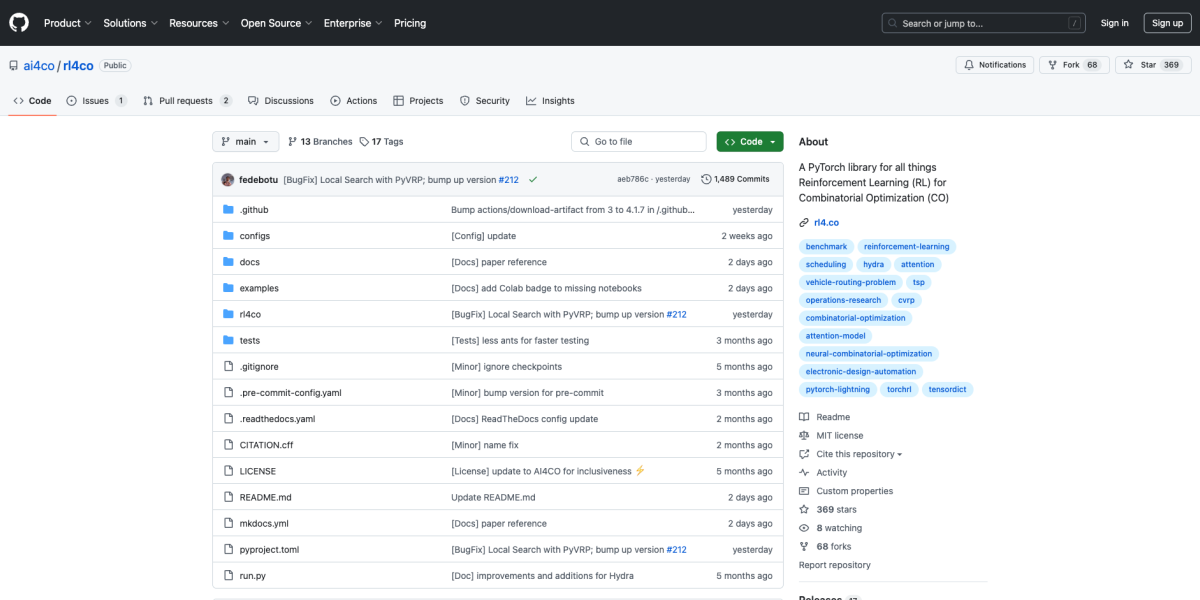Click the Sign up button
Viewport: 1200px width, 600px height.
[x=1167, y=23]
